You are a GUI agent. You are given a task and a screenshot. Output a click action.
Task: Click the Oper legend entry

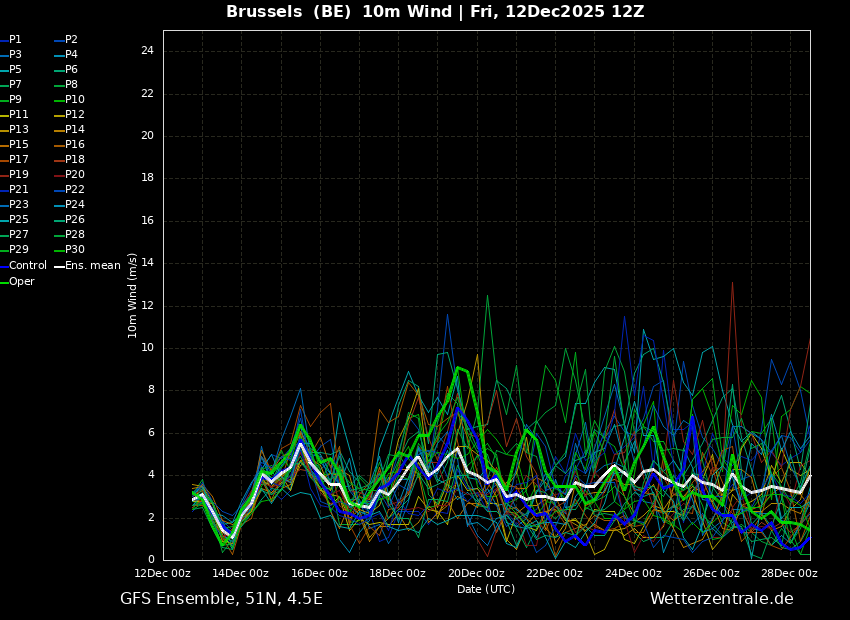[22, 282]
